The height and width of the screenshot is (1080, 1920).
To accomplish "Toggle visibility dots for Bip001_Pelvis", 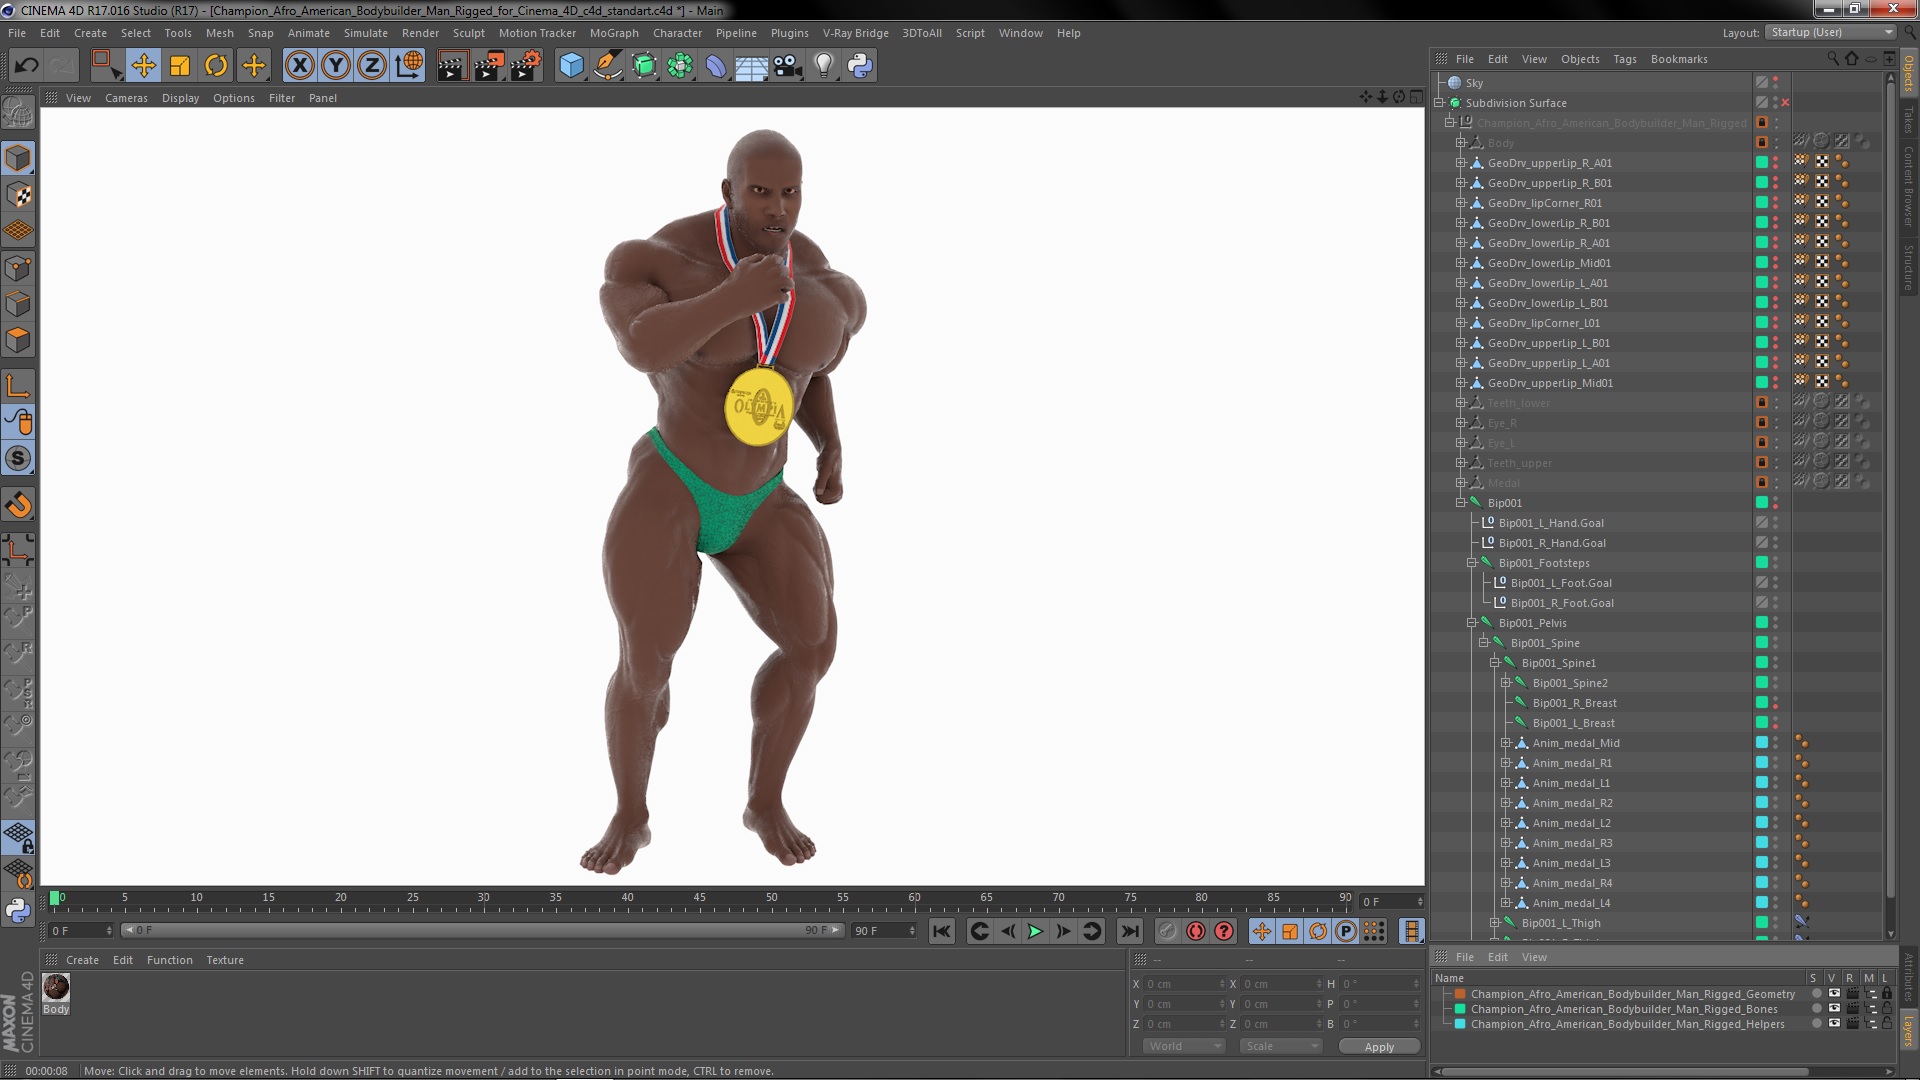I will pyautogui.click(x=1776, y=623).
